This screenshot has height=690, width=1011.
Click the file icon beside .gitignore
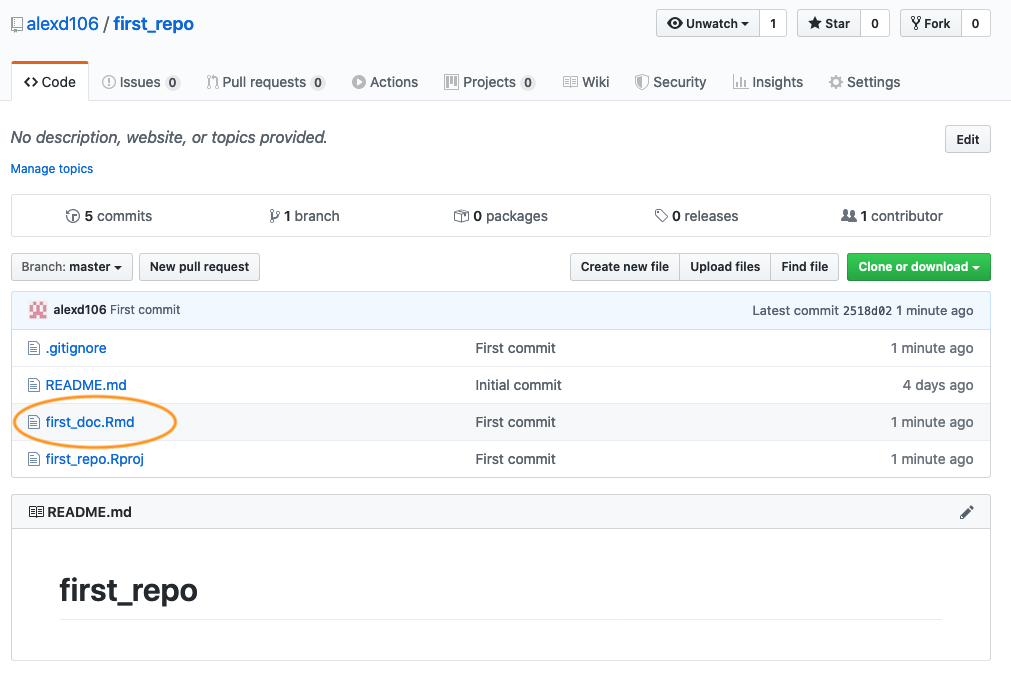click(34, 348)
